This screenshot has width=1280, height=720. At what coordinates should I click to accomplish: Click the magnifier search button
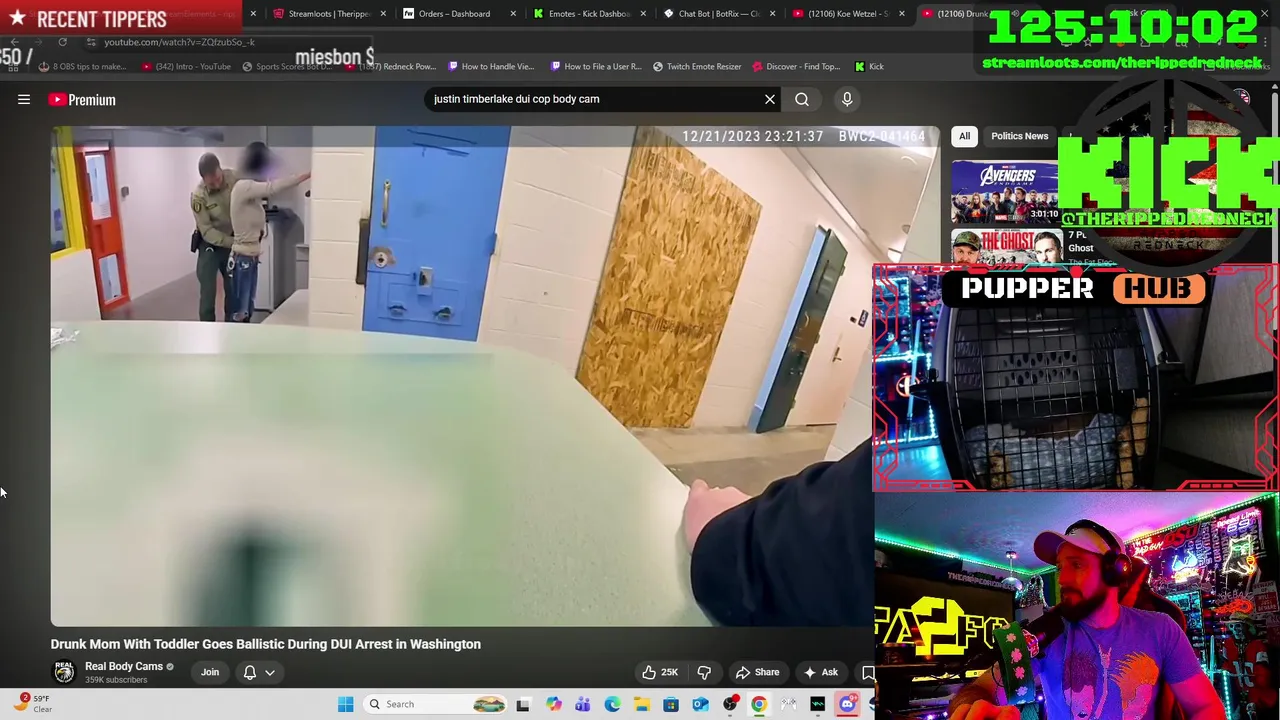802,99
